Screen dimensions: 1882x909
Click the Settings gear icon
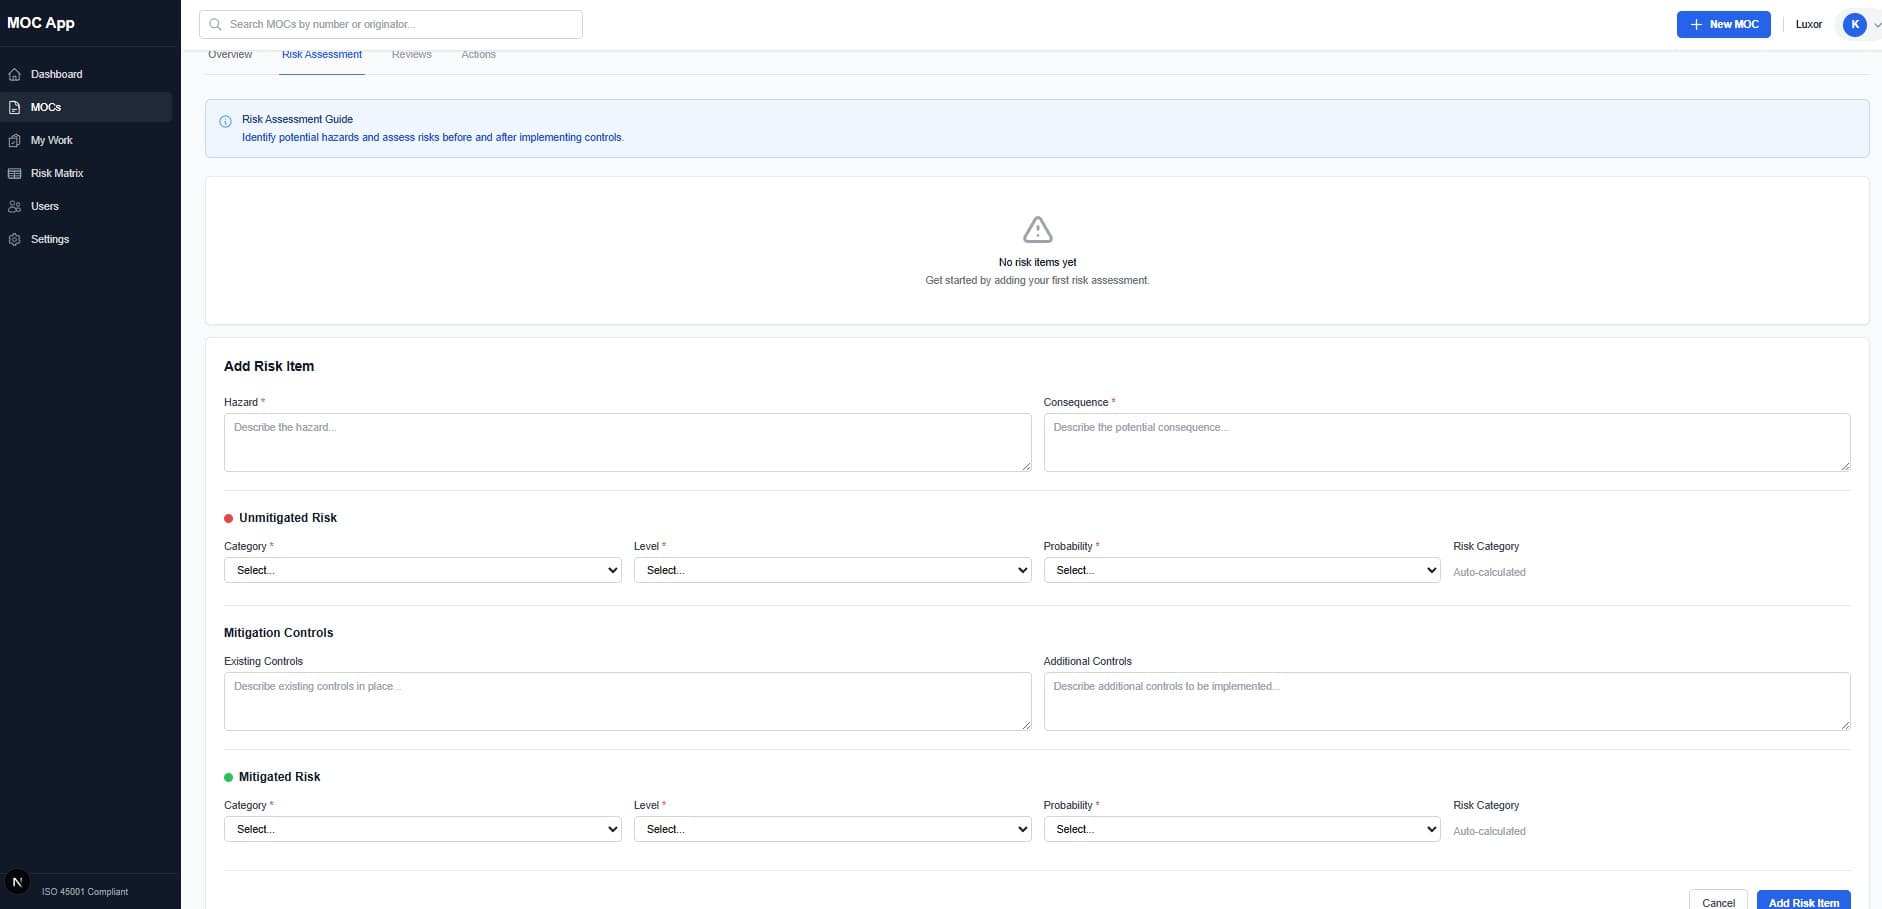14,239
